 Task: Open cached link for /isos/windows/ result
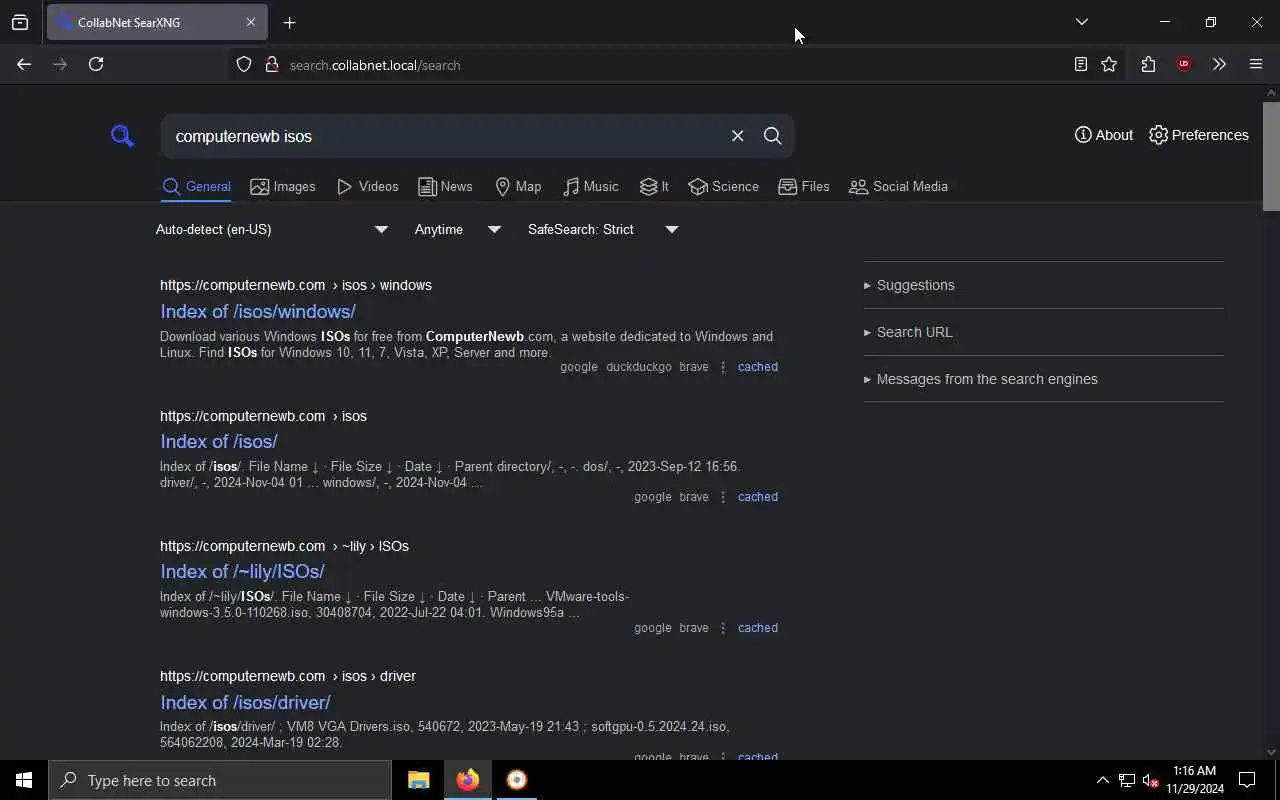(x=758, y=367)
